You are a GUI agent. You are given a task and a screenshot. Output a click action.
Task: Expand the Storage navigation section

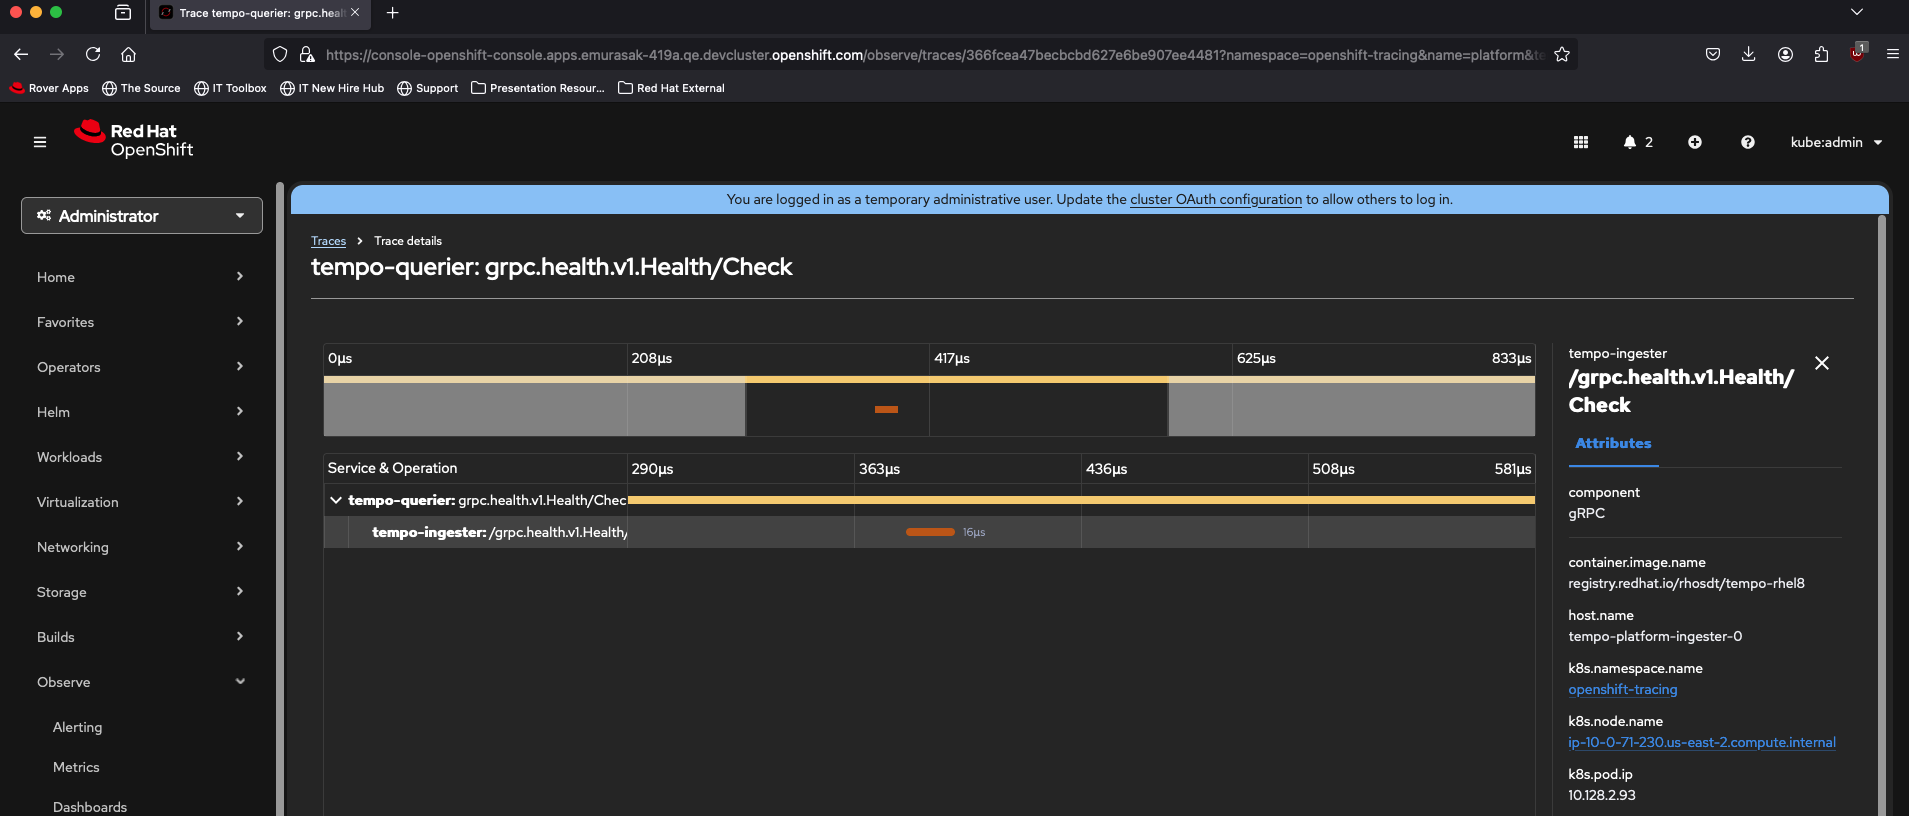[140, 592]
